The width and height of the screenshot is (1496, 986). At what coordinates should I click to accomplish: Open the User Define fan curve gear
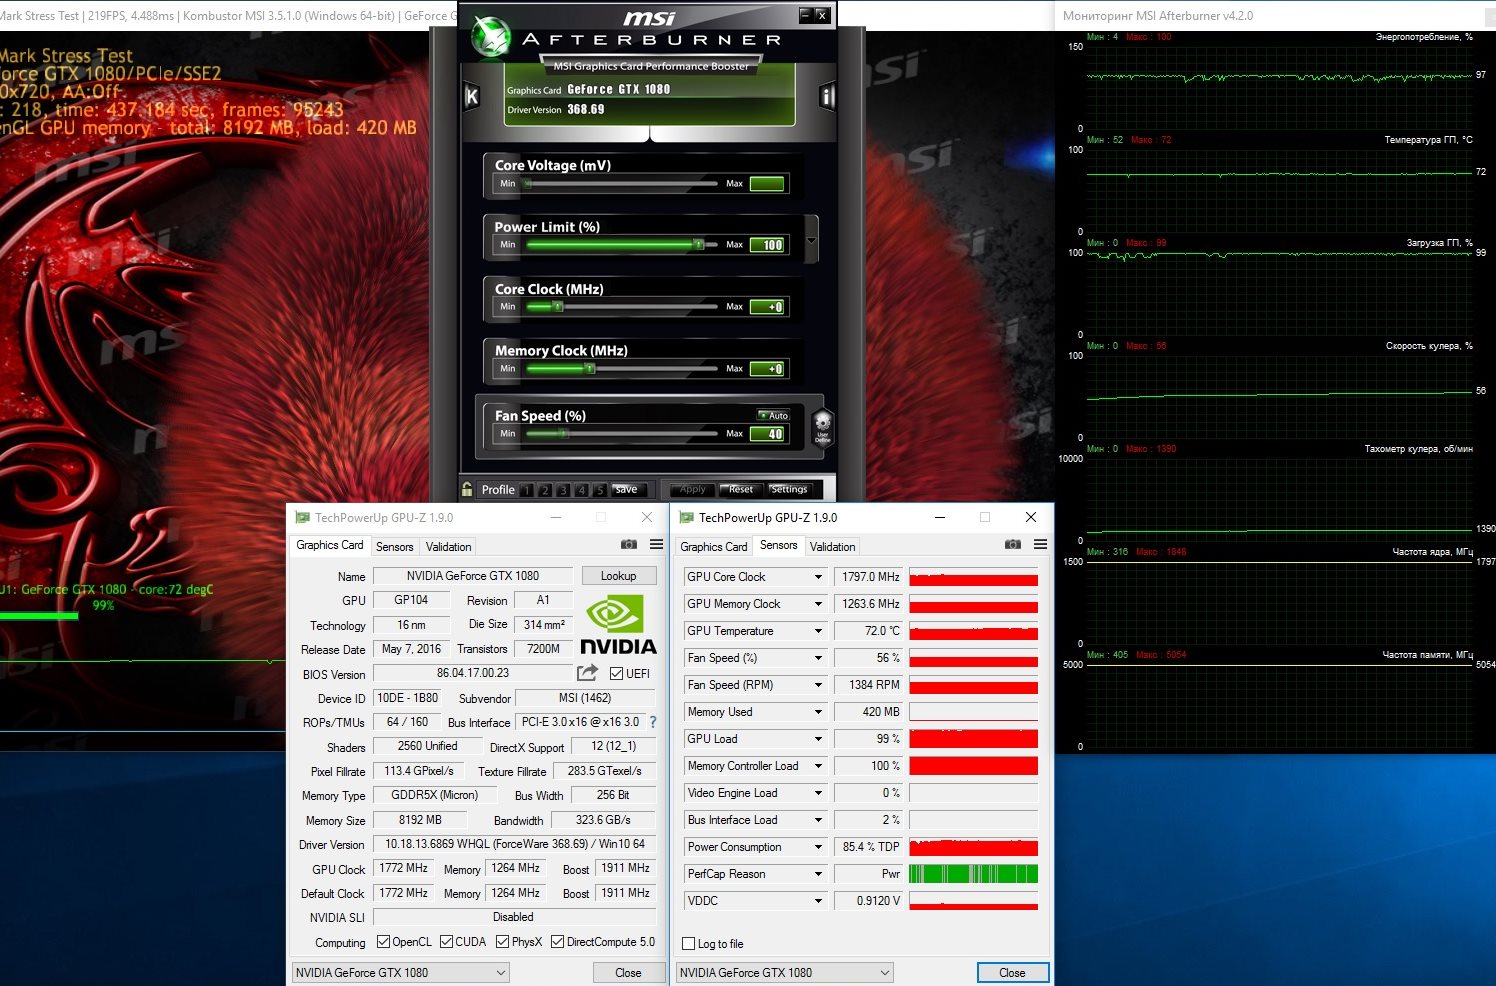[823, 427]
